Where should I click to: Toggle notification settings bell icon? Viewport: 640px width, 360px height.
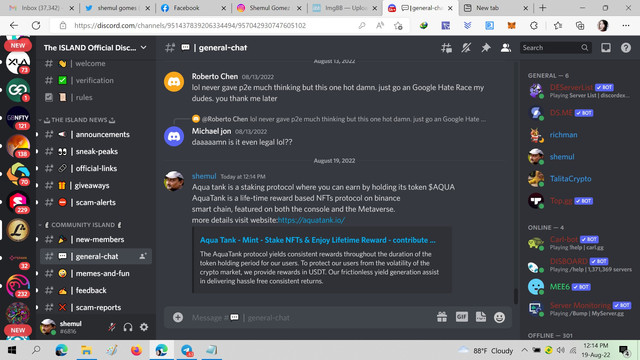point(466,48)
